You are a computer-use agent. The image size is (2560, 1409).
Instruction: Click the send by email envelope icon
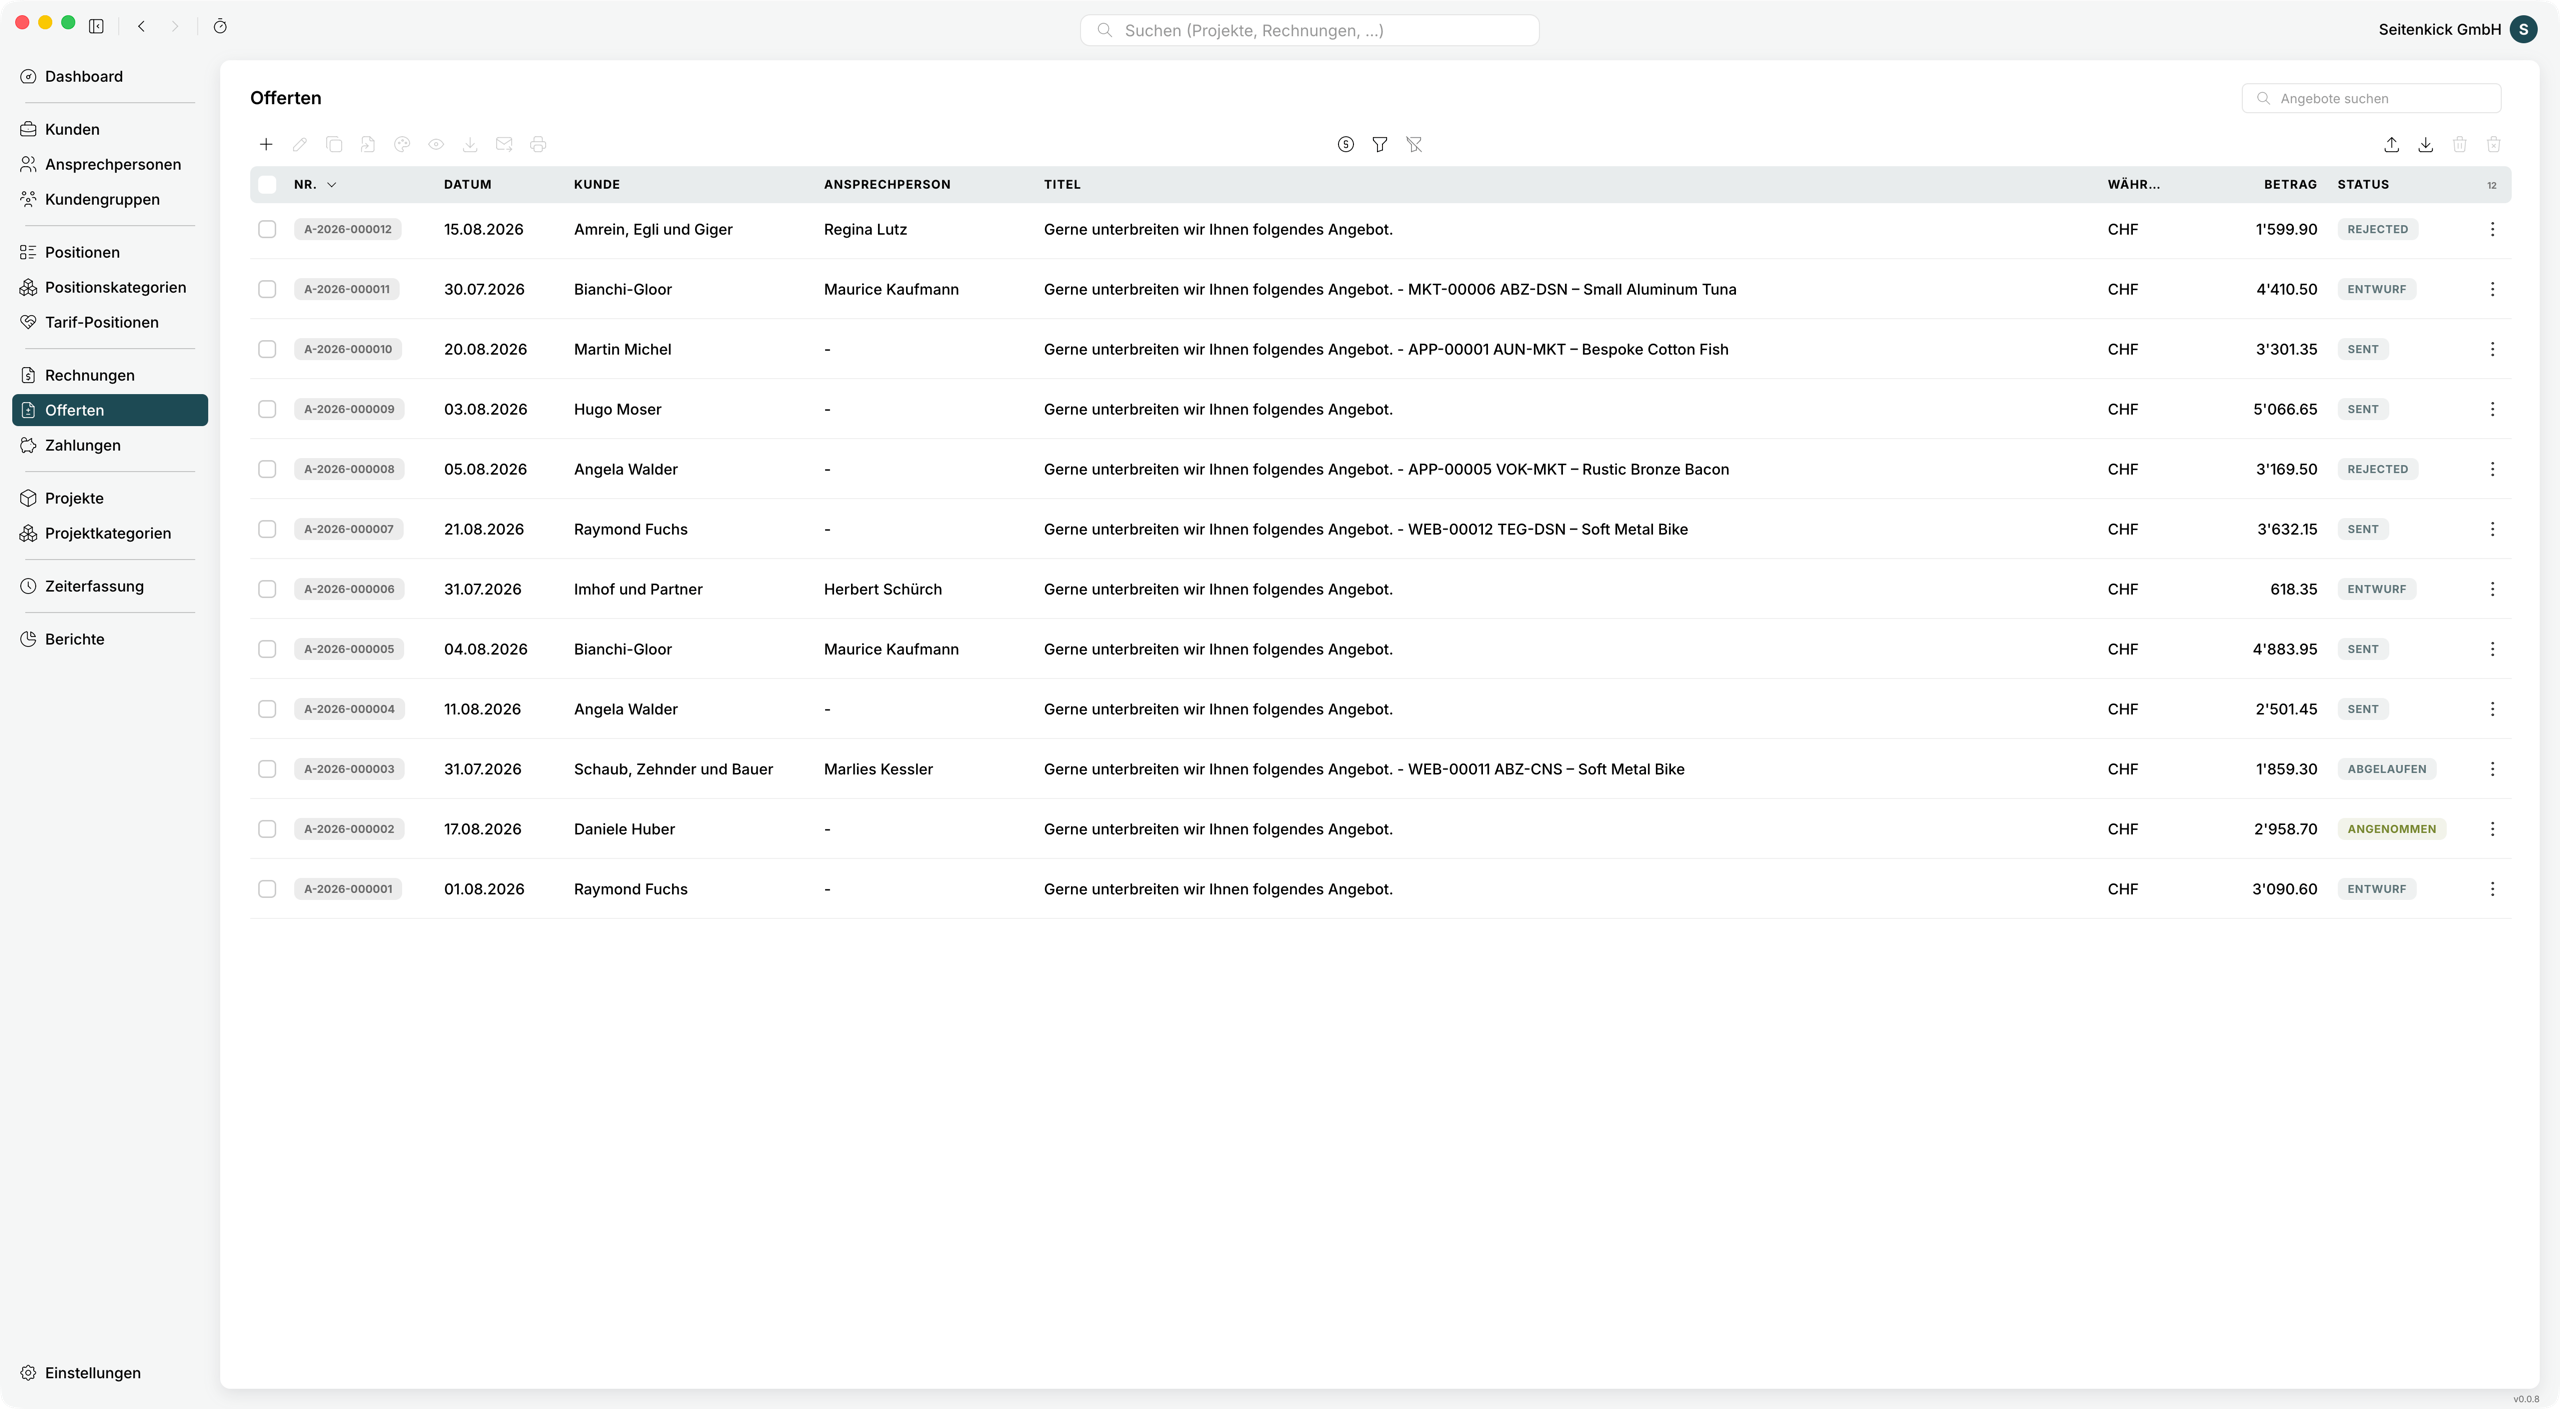(504, 144)
